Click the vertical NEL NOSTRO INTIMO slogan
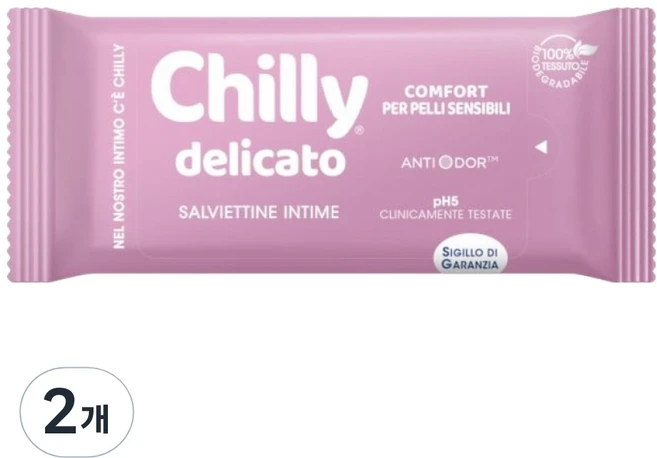657x458 pixels. 119,146
